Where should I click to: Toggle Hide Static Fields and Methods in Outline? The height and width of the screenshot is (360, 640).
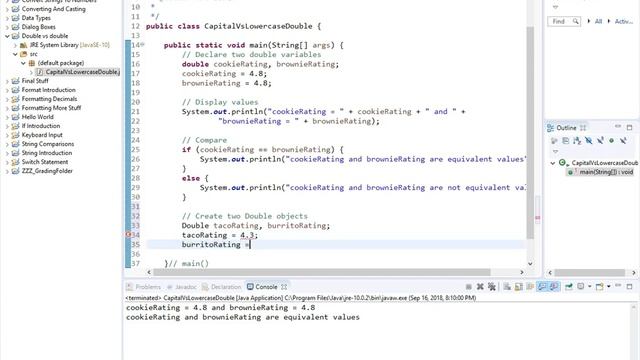point(600,141)
